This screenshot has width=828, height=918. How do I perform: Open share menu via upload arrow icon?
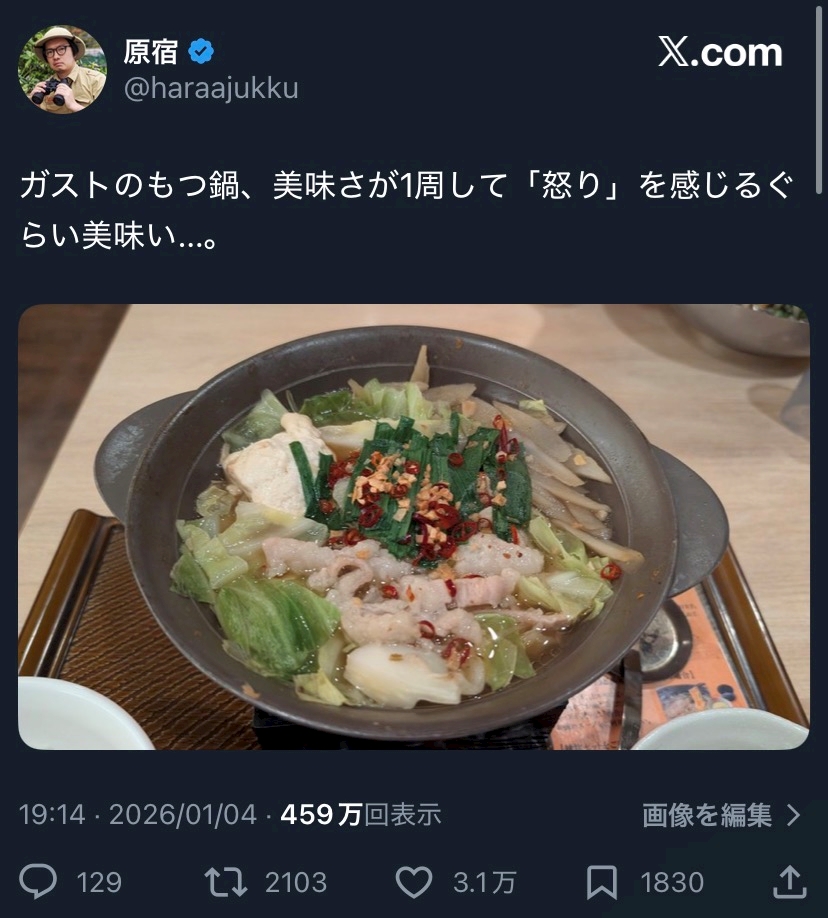(x=790, y=882)
